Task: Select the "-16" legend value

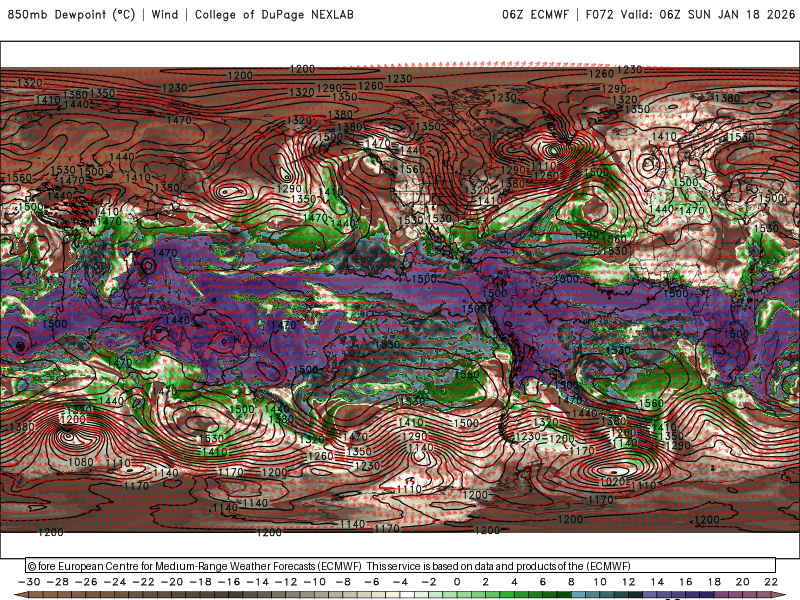Action: click(229, 582)
